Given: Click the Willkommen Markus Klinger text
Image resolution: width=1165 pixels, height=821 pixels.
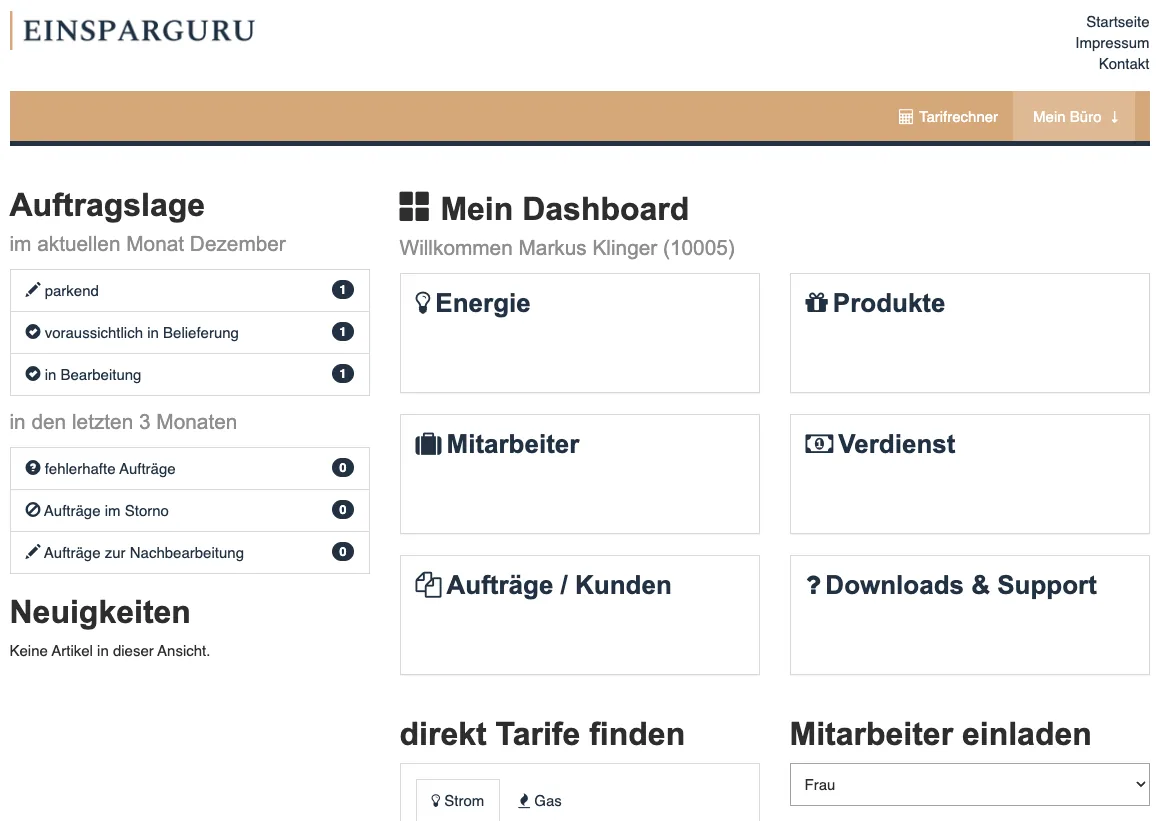Looking at the screenshot, I should (567, 247).
